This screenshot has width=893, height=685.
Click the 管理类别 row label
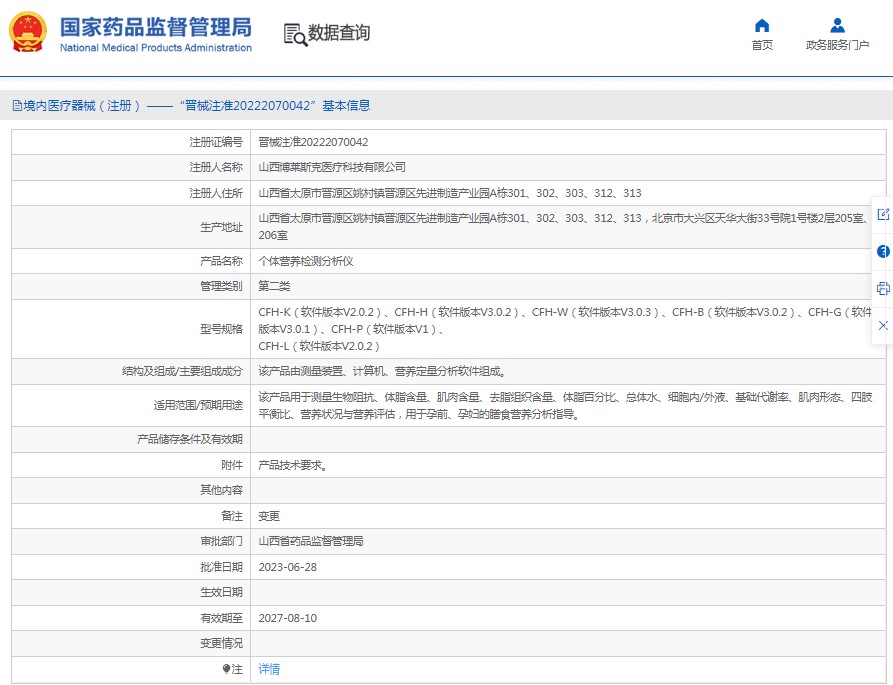[221, 286]
